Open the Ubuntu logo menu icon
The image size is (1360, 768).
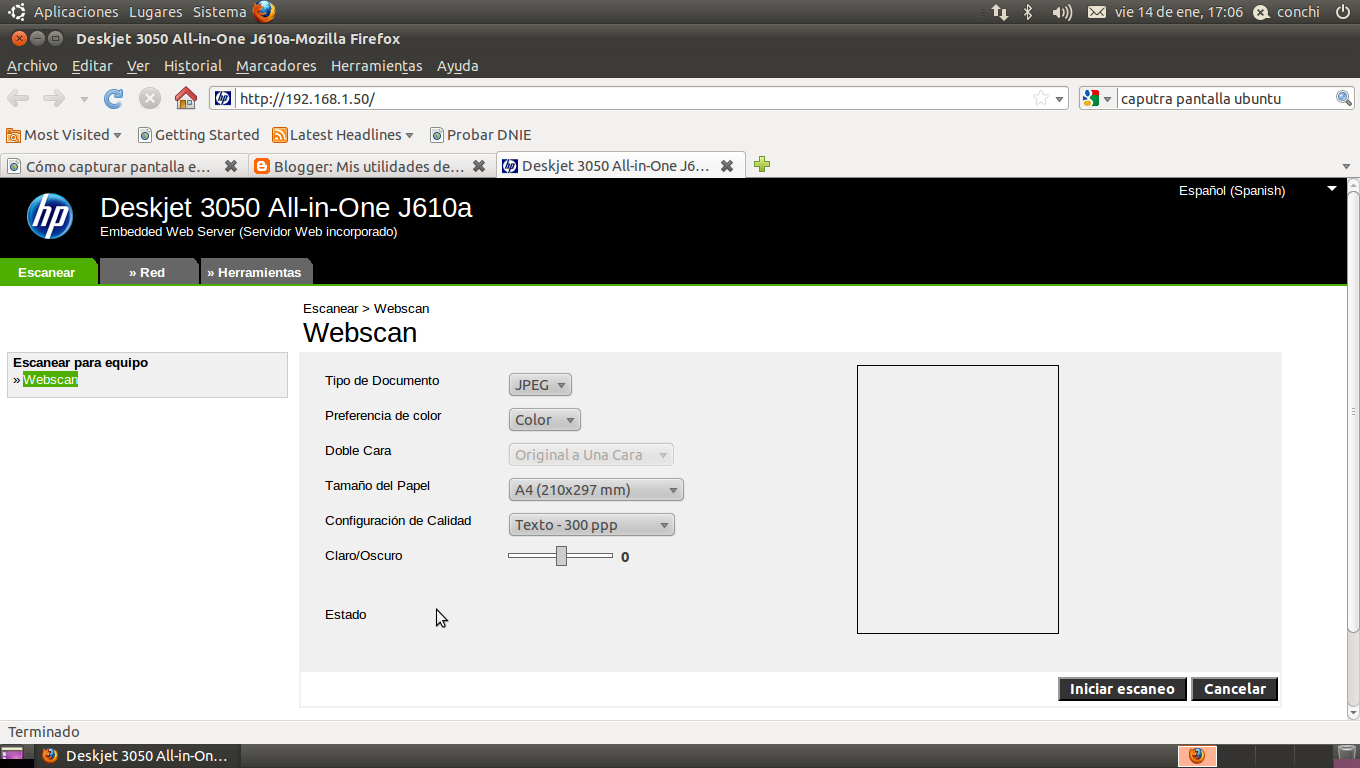tap(17, 12)
